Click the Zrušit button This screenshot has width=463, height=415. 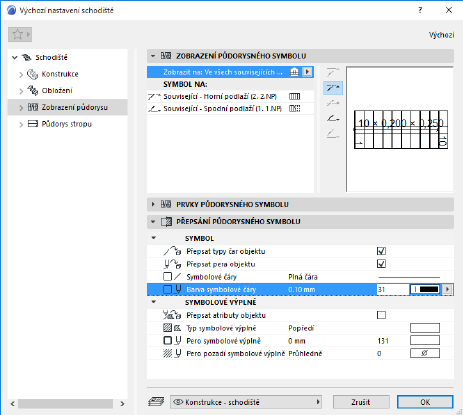pos(361,402)
